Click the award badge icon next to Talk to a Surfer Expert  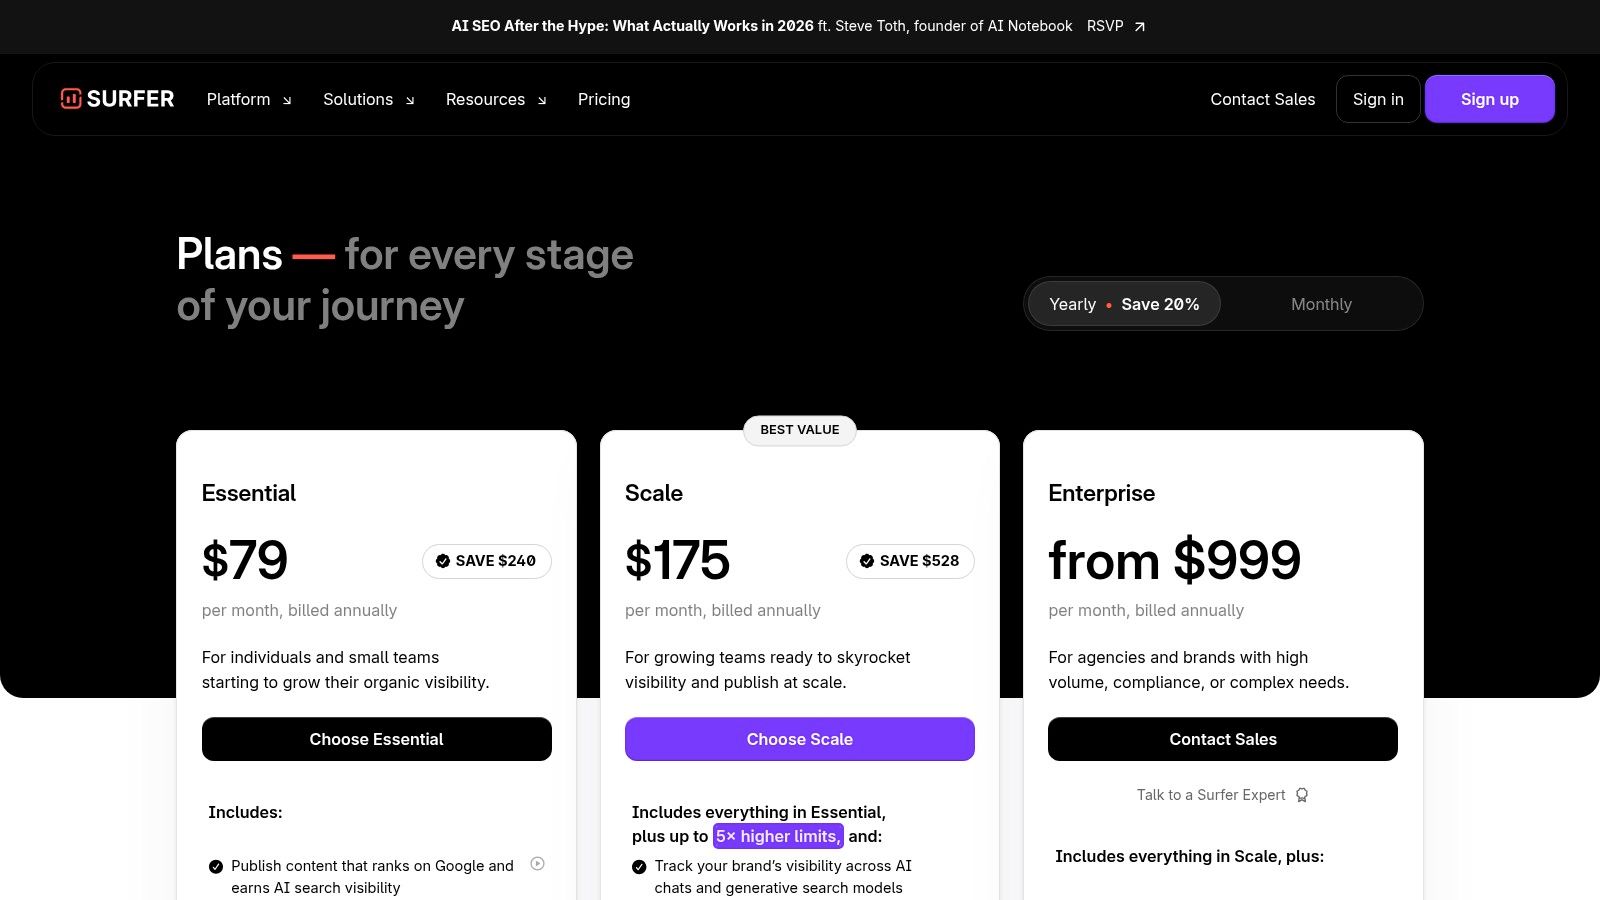[x=1303, y=794]
